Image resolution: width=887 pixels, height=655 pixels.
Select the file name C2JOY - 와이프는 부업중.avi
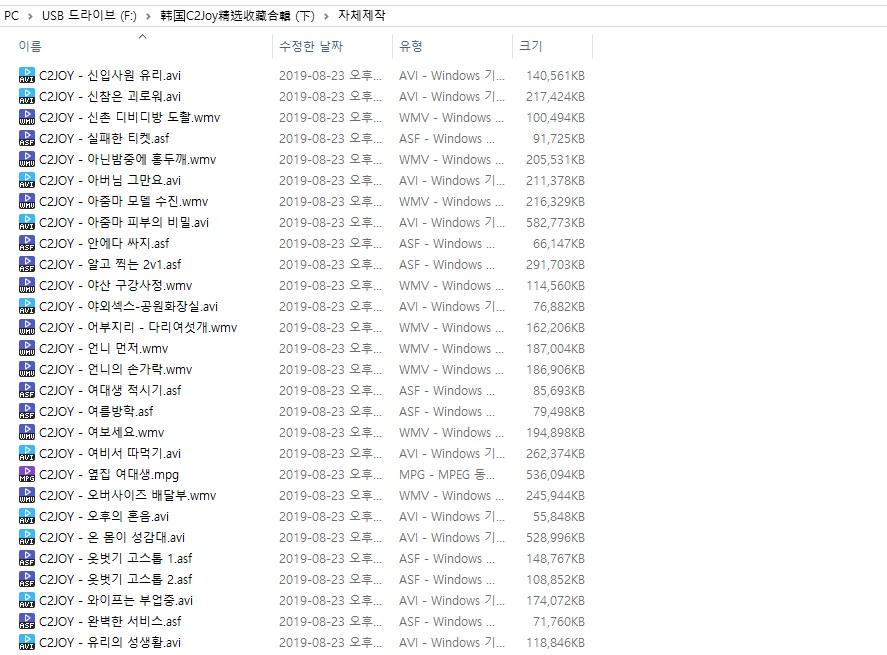tap(116, 600)
